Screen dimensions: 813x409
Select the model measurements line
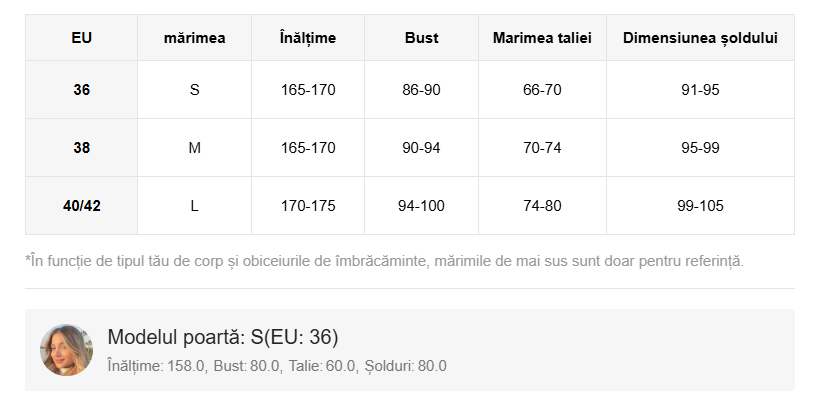point(276,366)
